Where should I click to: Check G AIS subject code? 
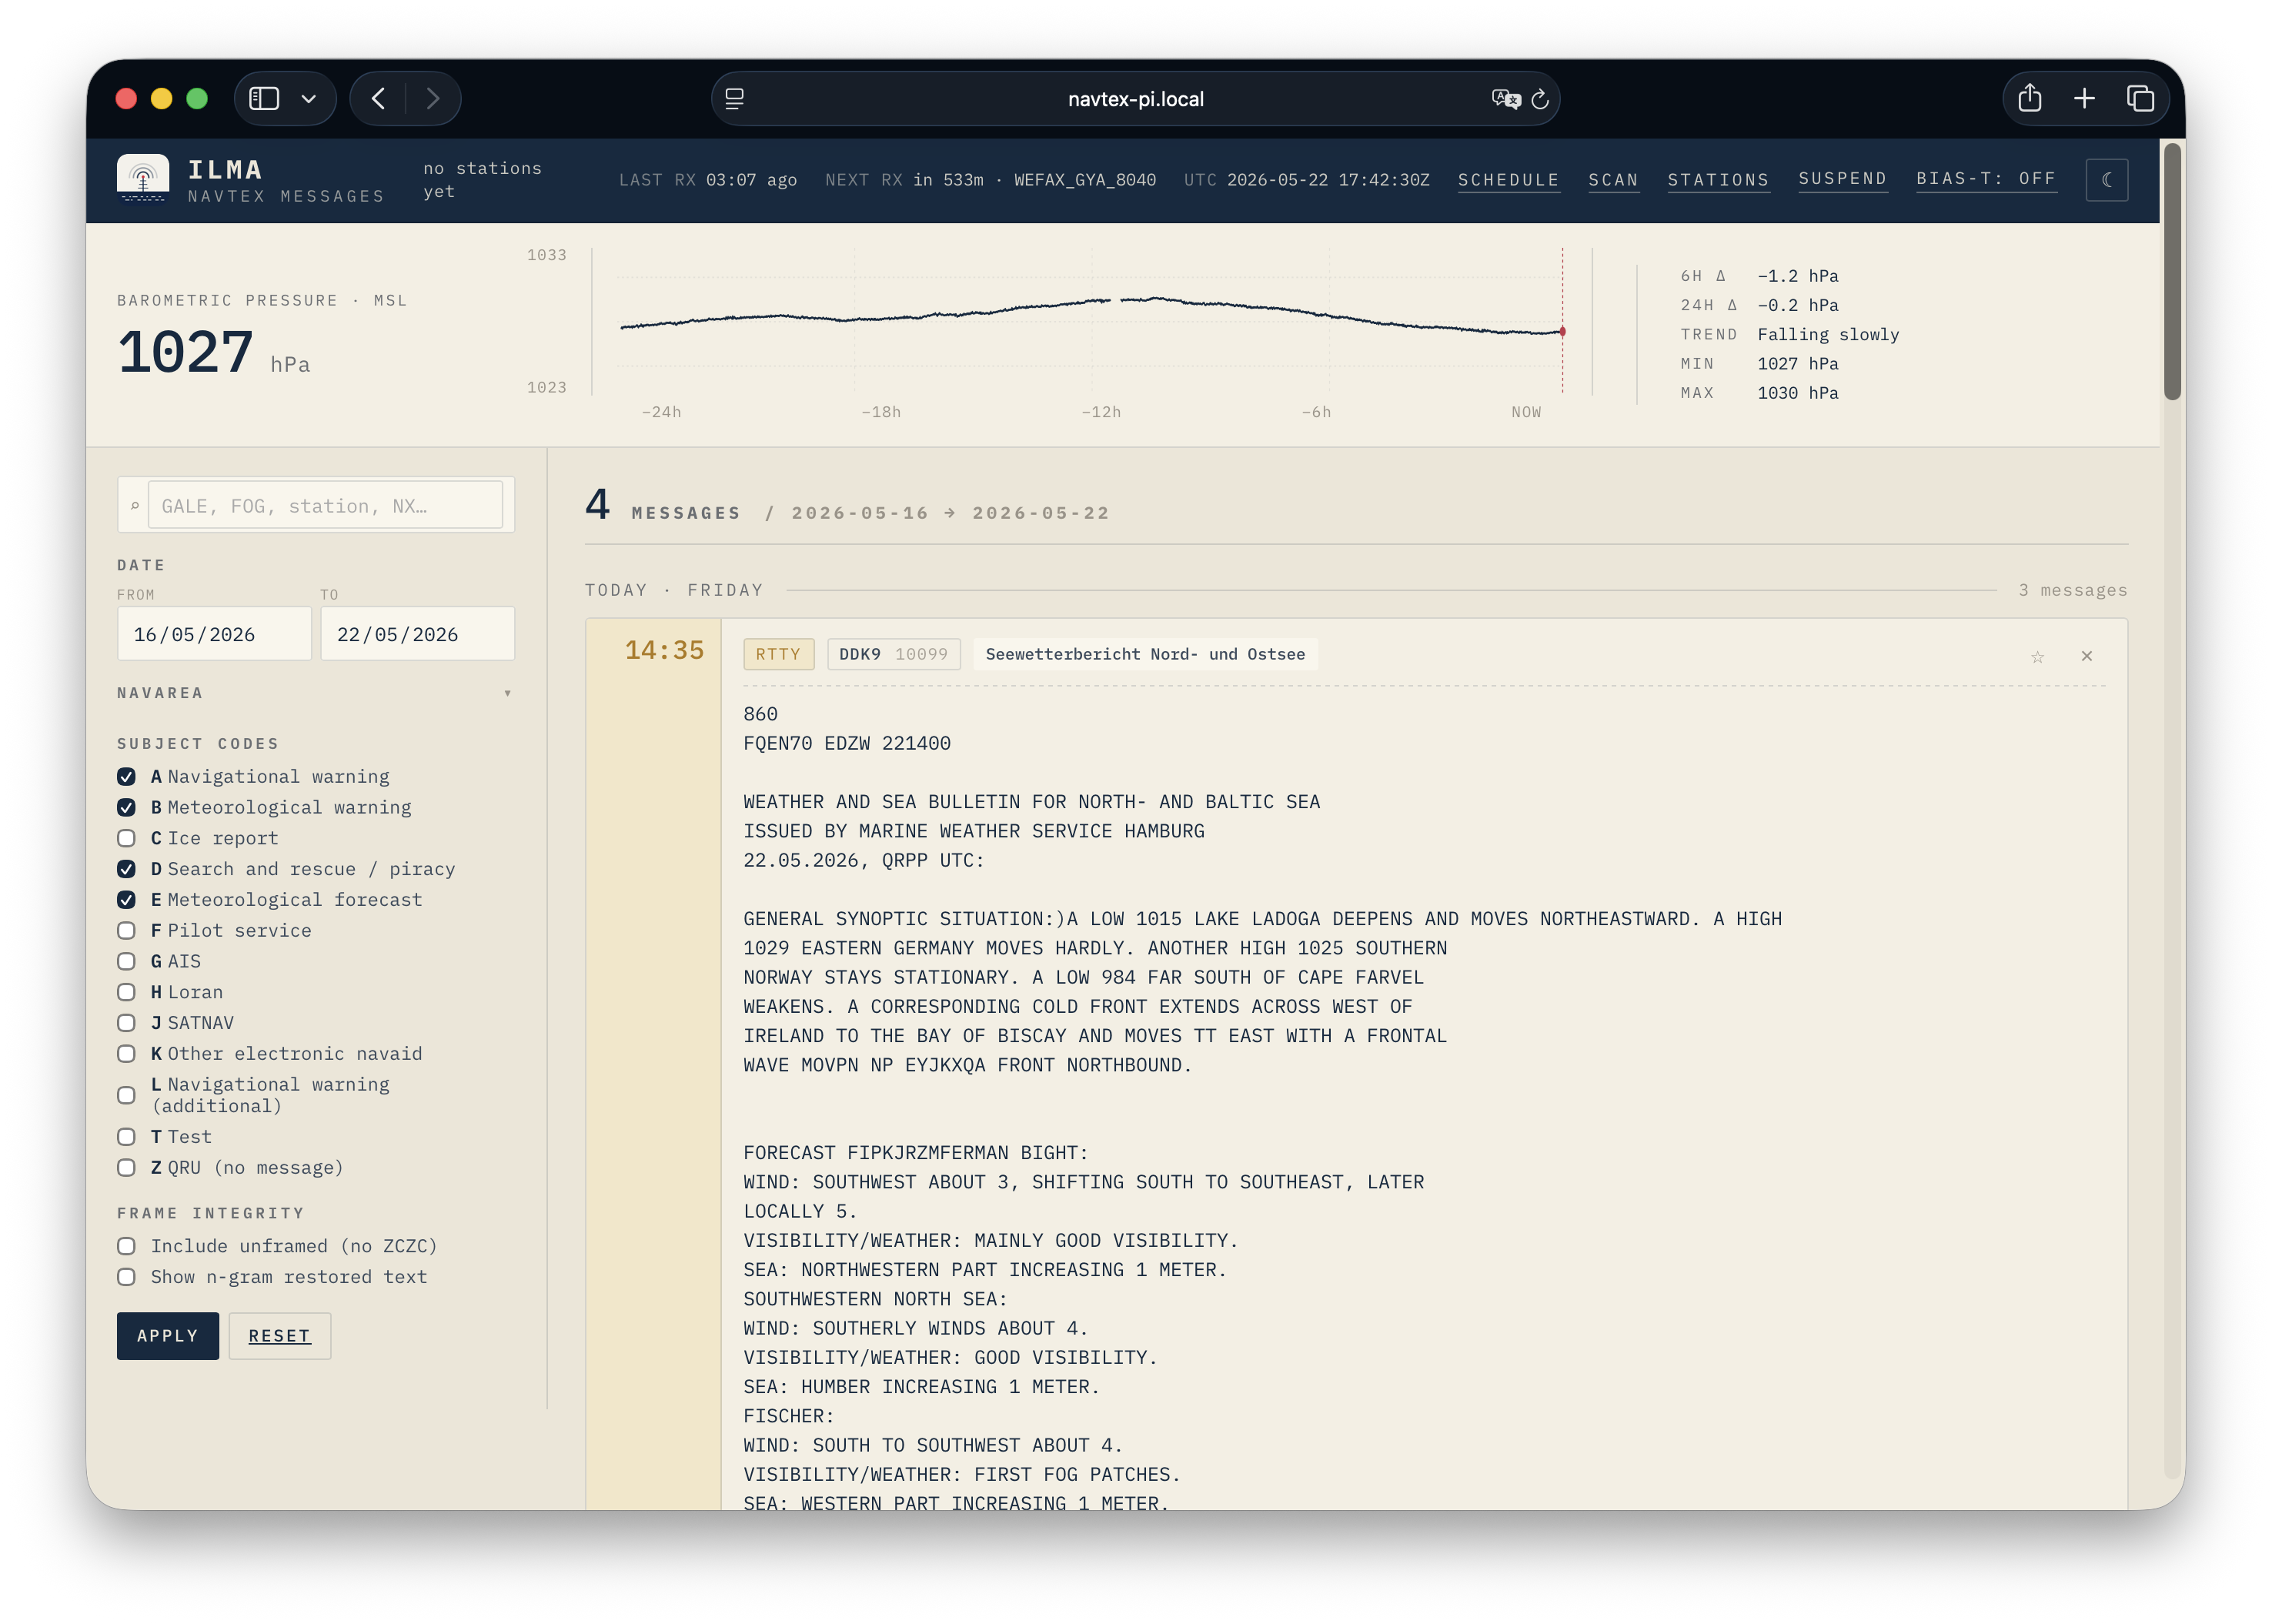tap(126, 961)
